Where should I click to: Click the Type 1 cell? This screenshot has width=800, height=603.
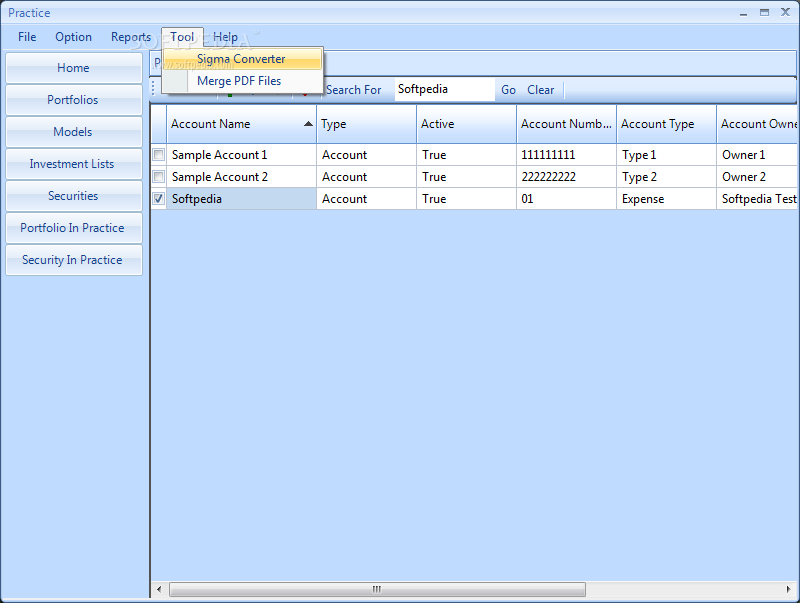(666, 155)
